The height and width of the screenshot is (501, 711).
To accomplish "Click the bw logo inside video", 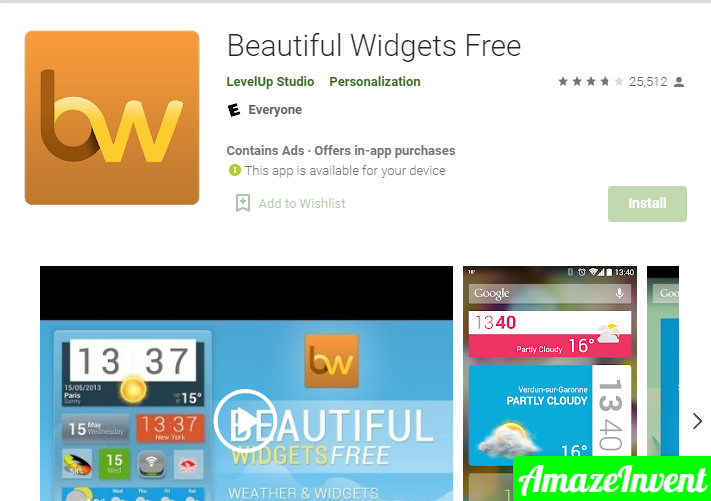I will [x=331, y=361].
